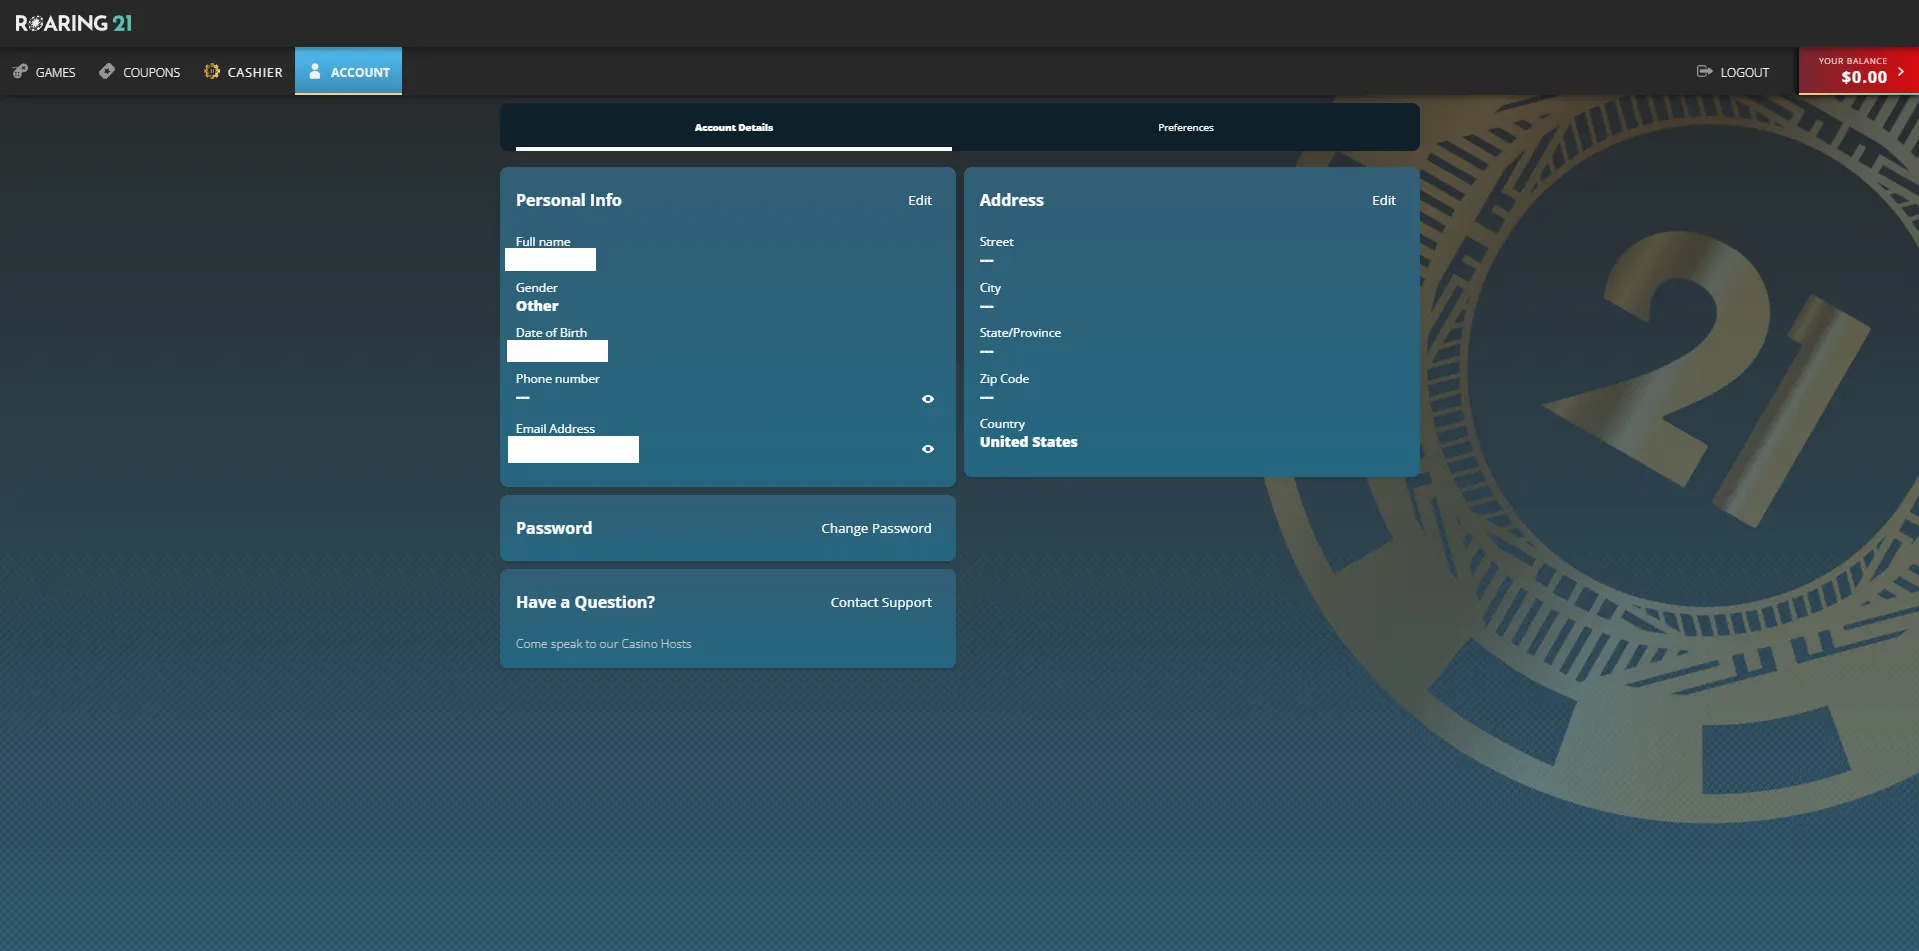Image resolution: width=1919 pixels, height=951 pixels.
Task: Select the Games dice icon
Action: (19, 71)
